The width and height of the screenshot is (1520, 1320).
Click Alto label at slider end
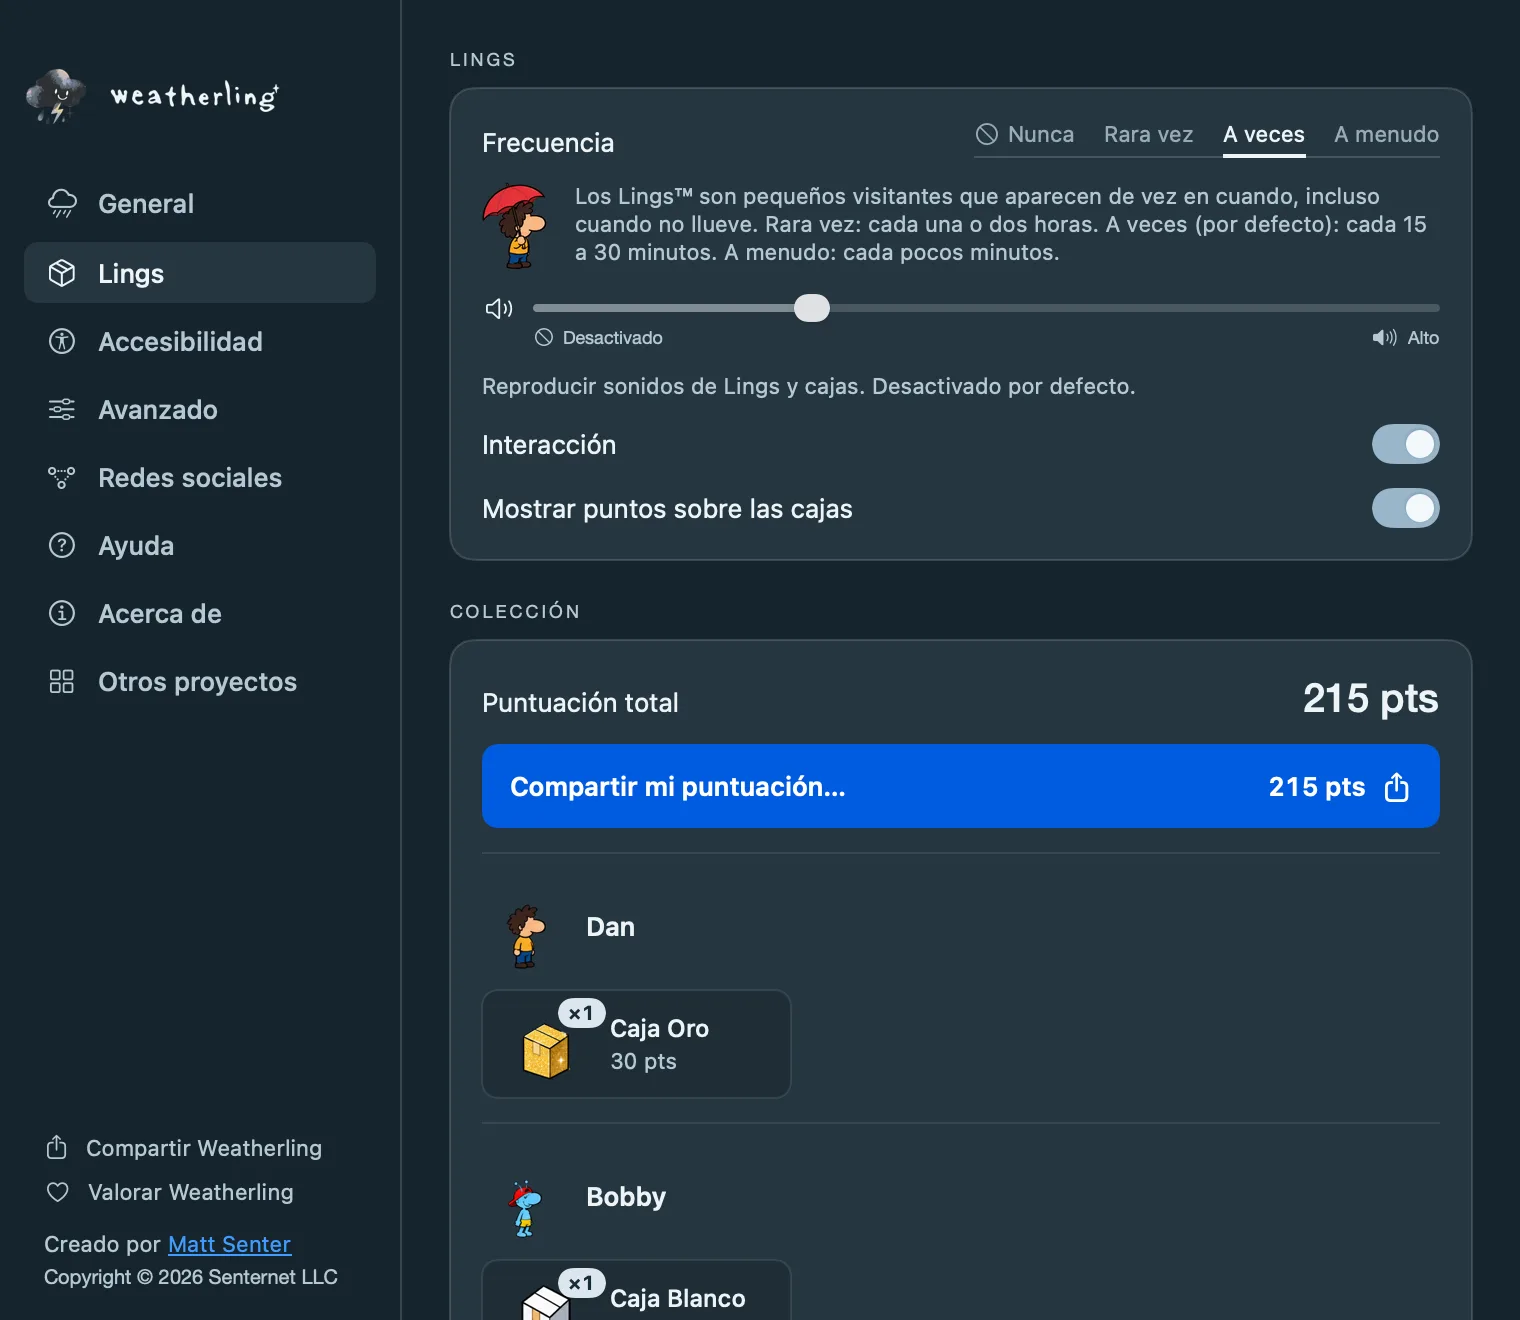point(1423,338)
